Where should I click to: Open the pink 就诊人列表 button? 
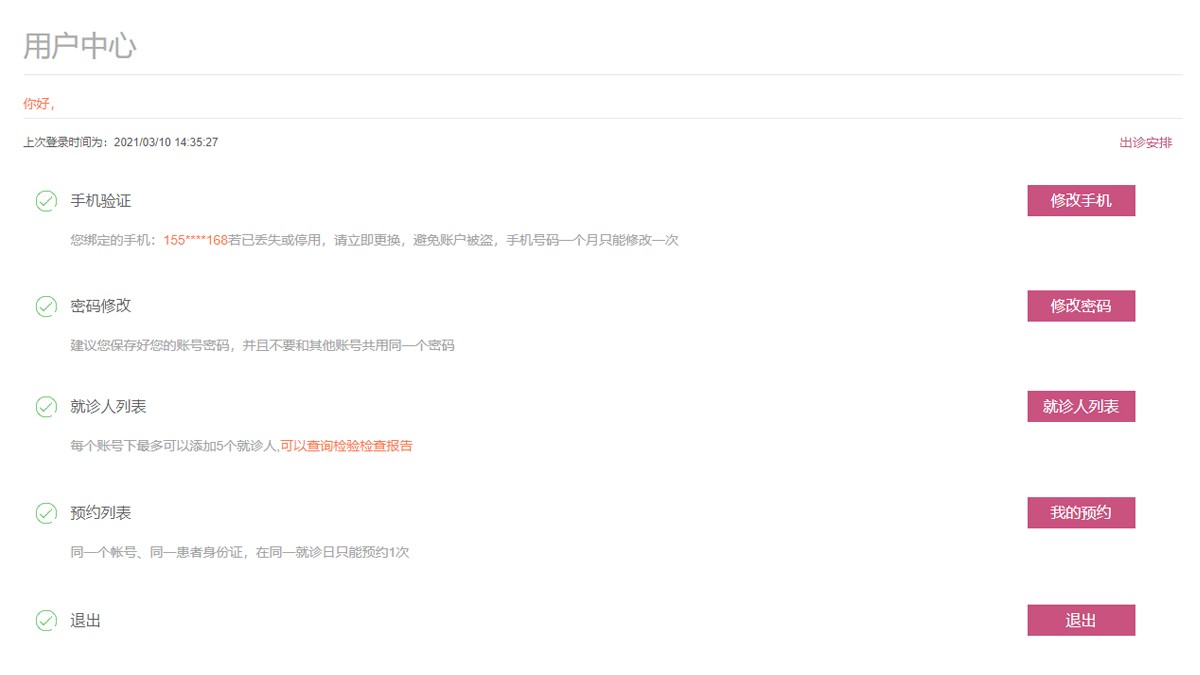[1080, 407]
